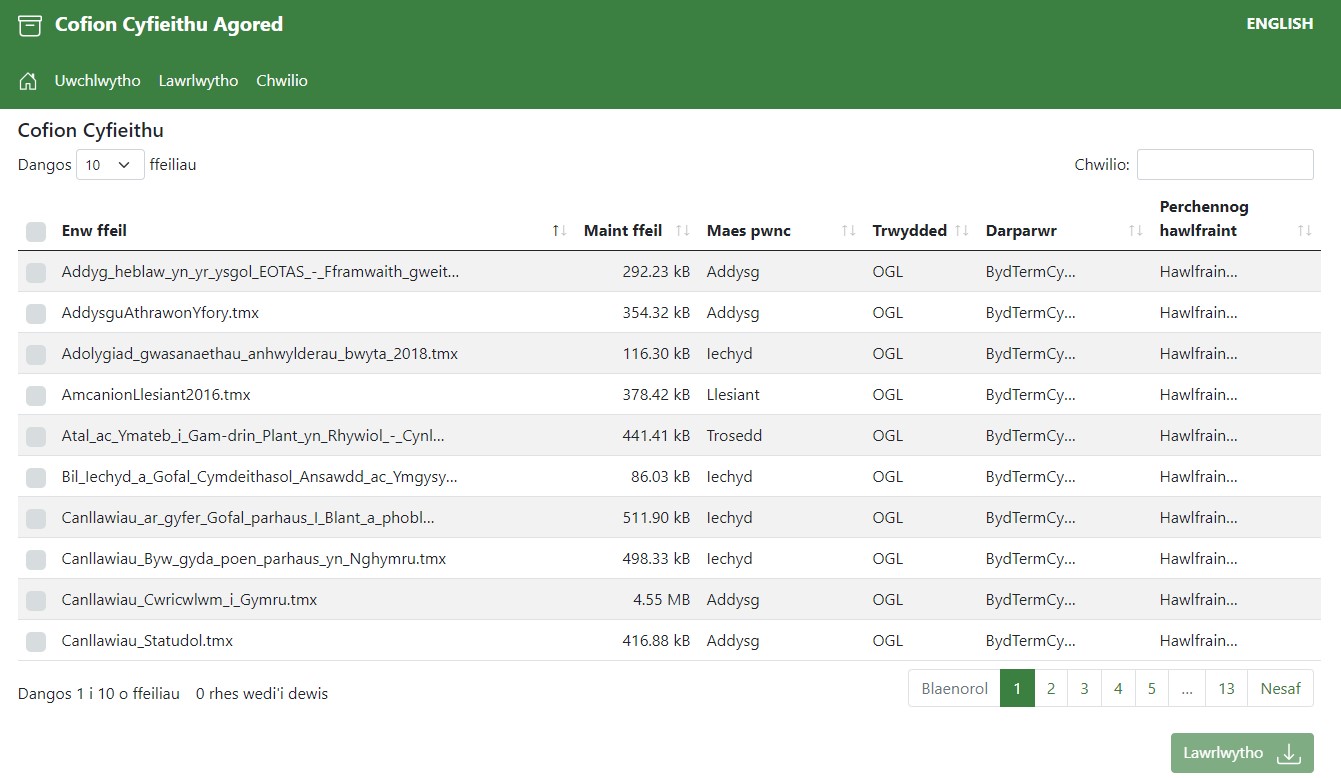1341x778 pixels.
Task: Open the Dangos entries-per-page dropdown
Action: [110, 165]
